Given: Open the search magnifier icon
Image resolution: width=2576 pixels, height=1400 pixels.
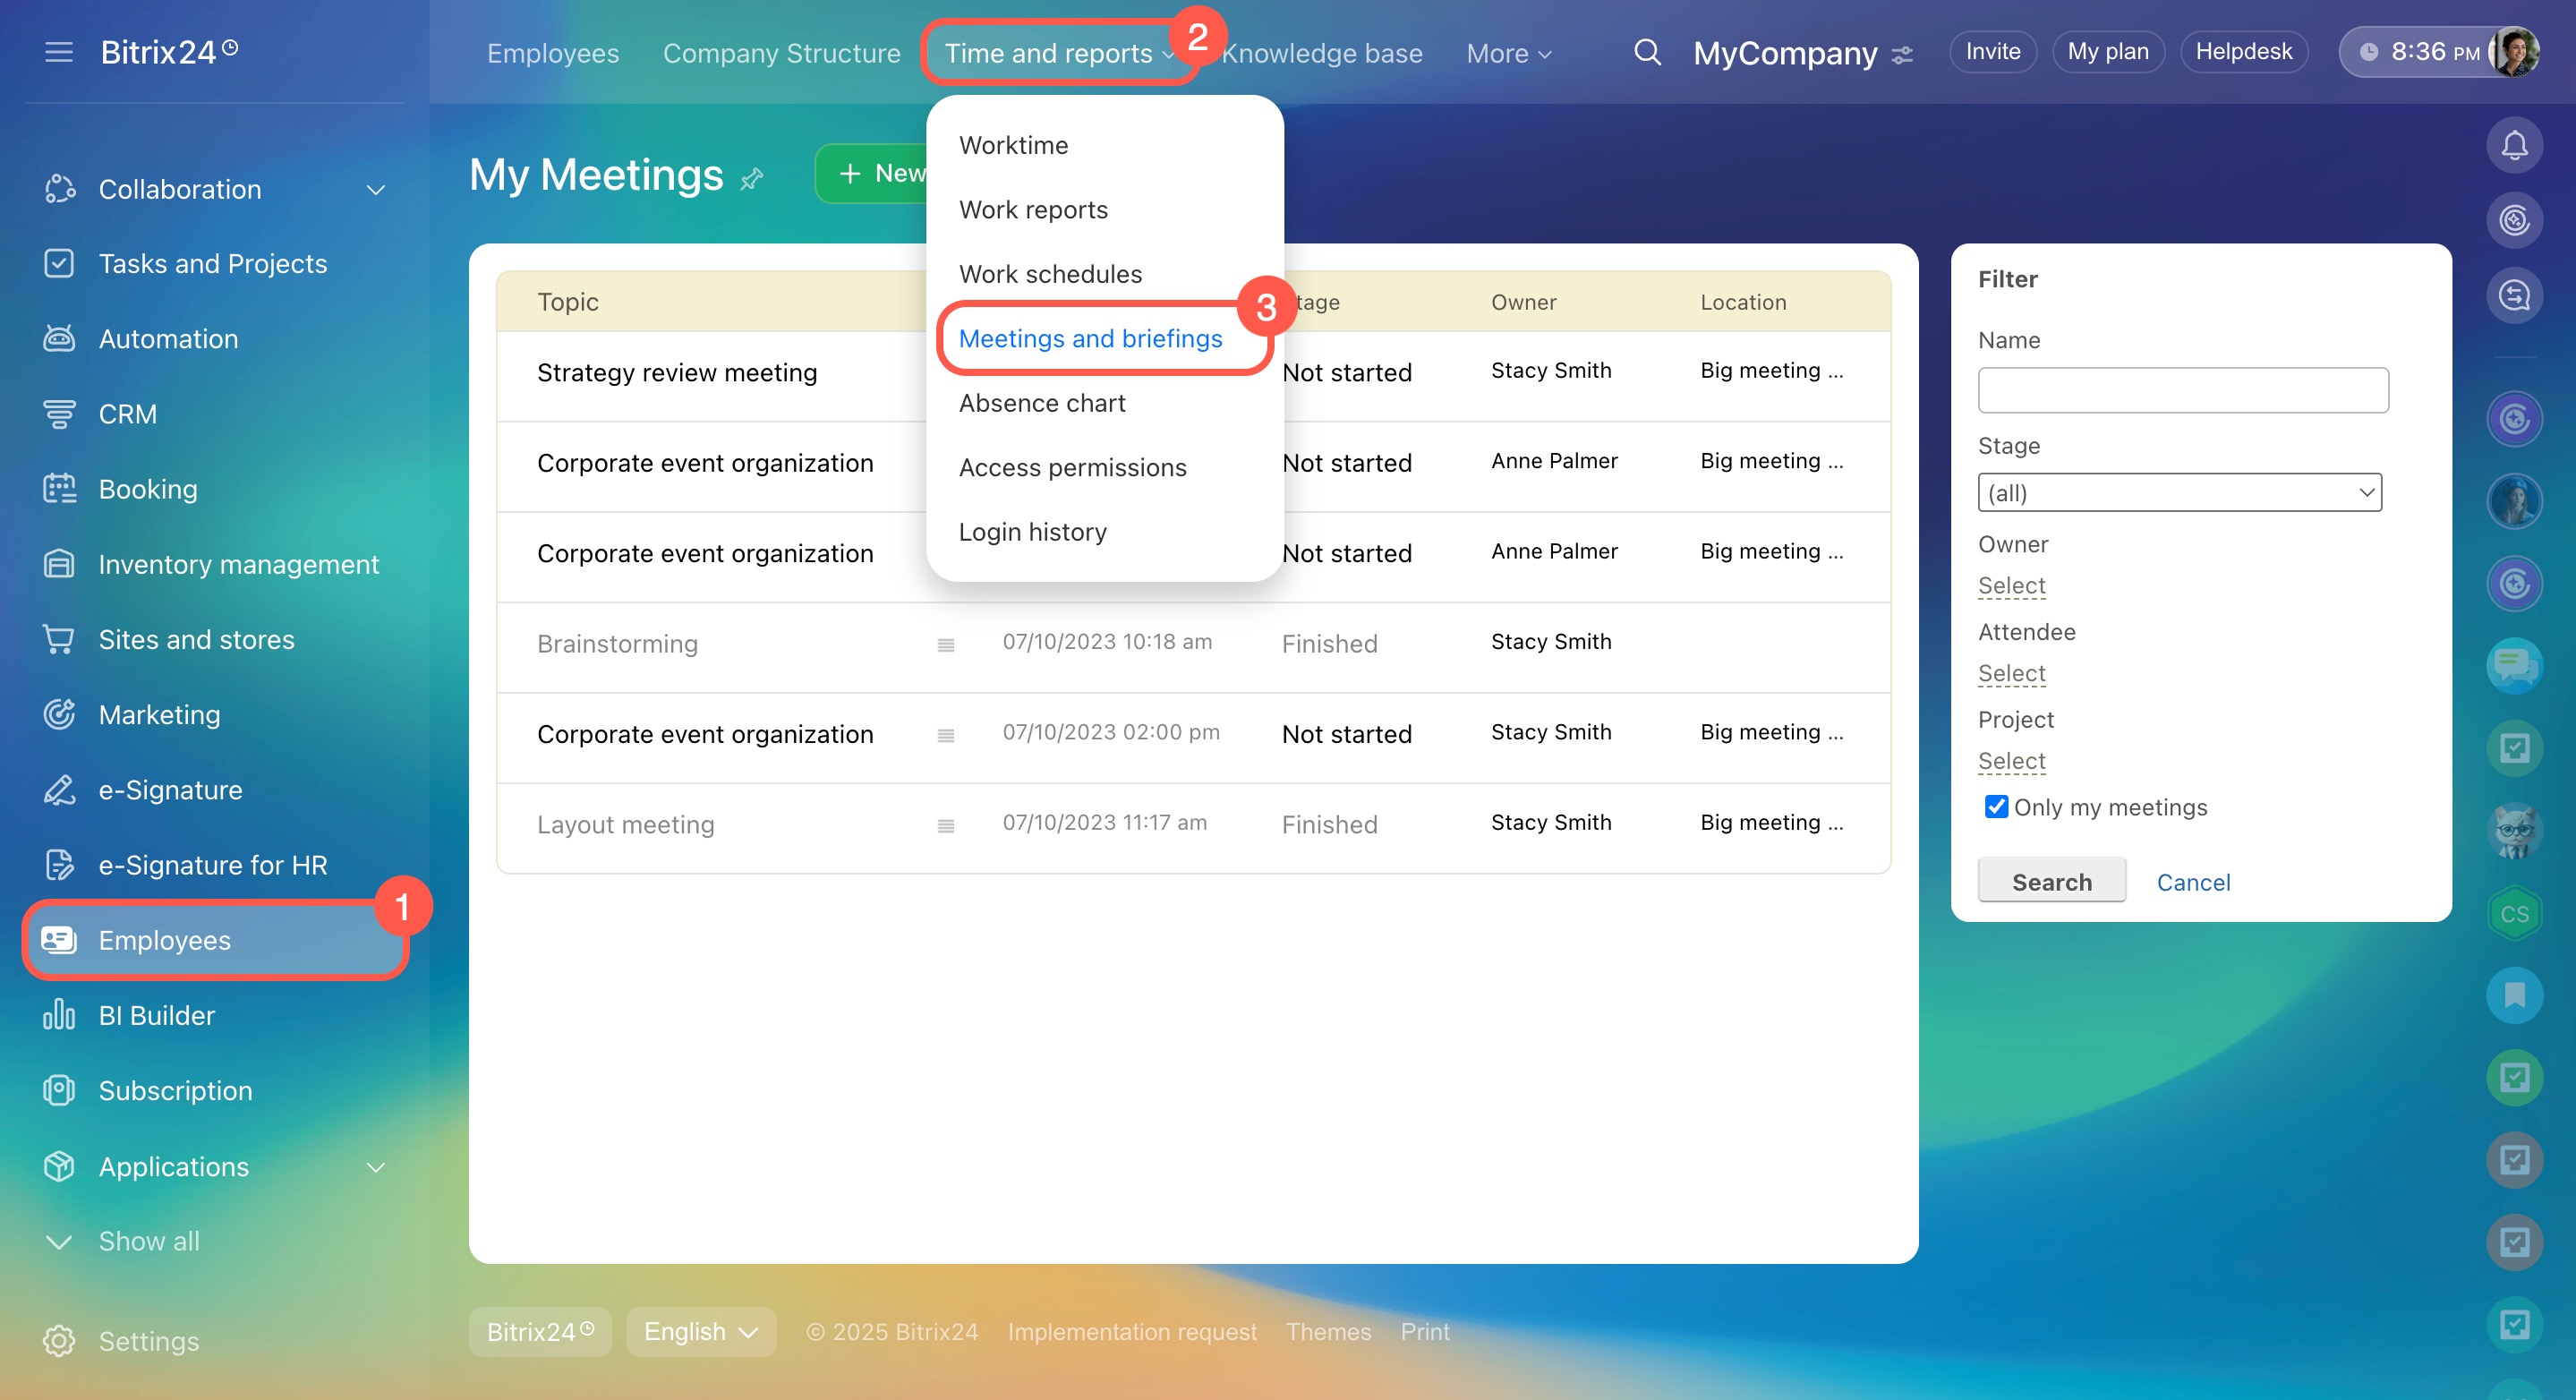Looking at the screenshot, I should (x=1646, y=52).
